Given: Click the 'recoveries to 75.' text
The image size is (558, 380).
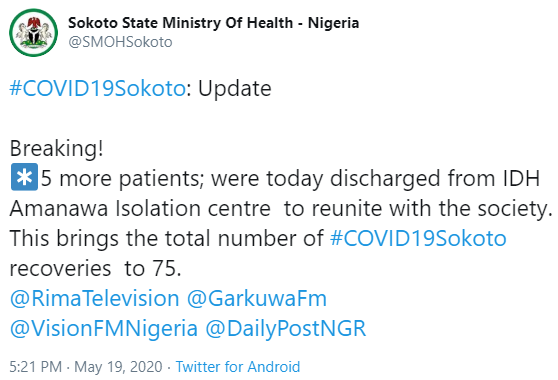Looking at the screenshot, I should pyautogui.click(x=95, y=268).
